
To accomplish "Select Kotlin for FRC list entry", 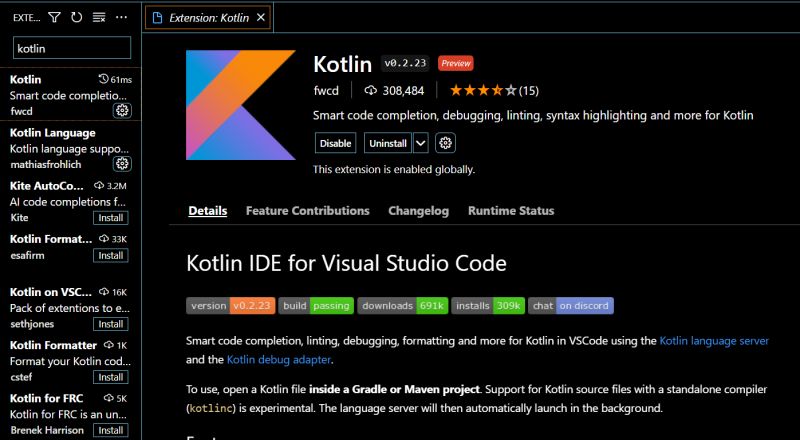I will coord(70,413).
